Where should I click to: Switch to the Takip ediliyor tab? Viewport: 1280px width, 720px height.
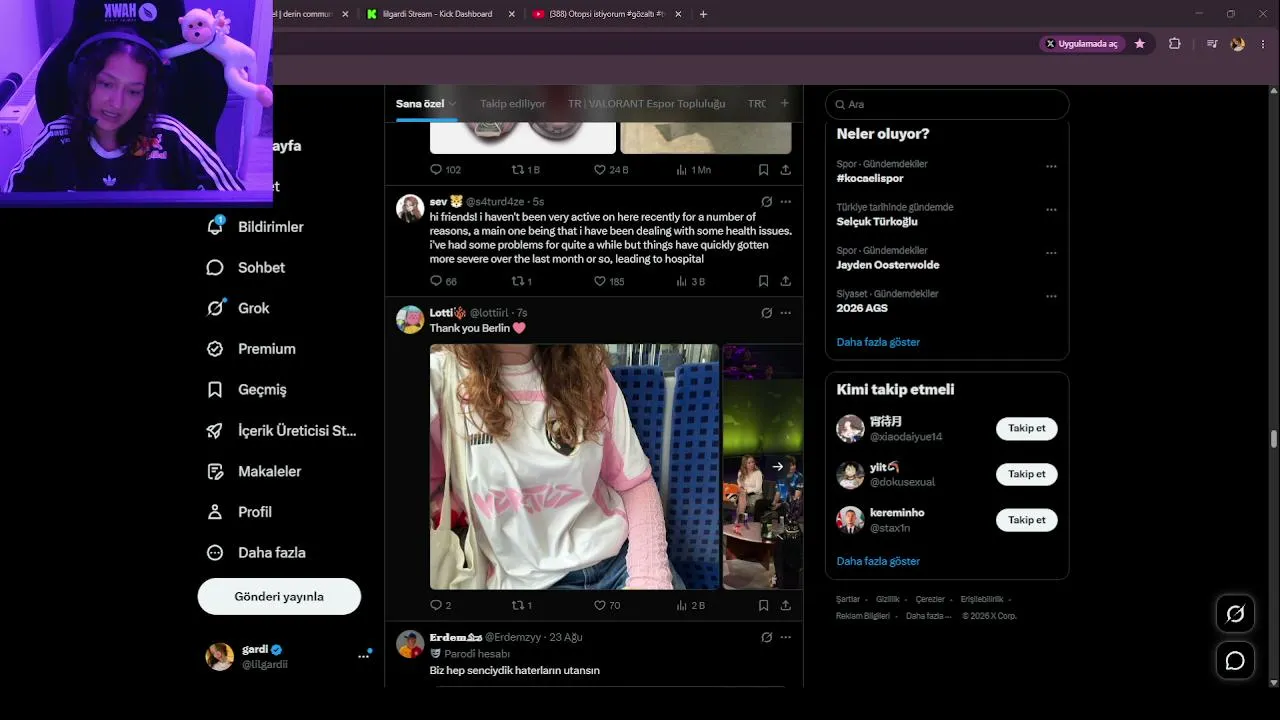pos(513,104)
